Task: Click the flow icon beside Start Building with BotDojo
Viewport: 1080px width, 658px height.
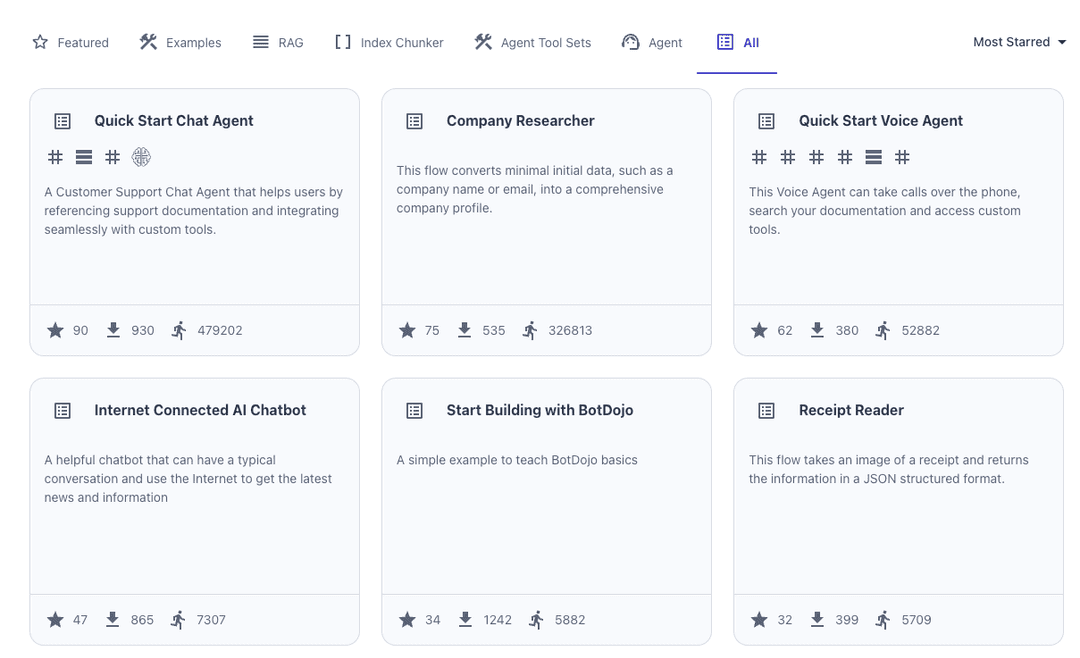Action: (x=415, y=410)
